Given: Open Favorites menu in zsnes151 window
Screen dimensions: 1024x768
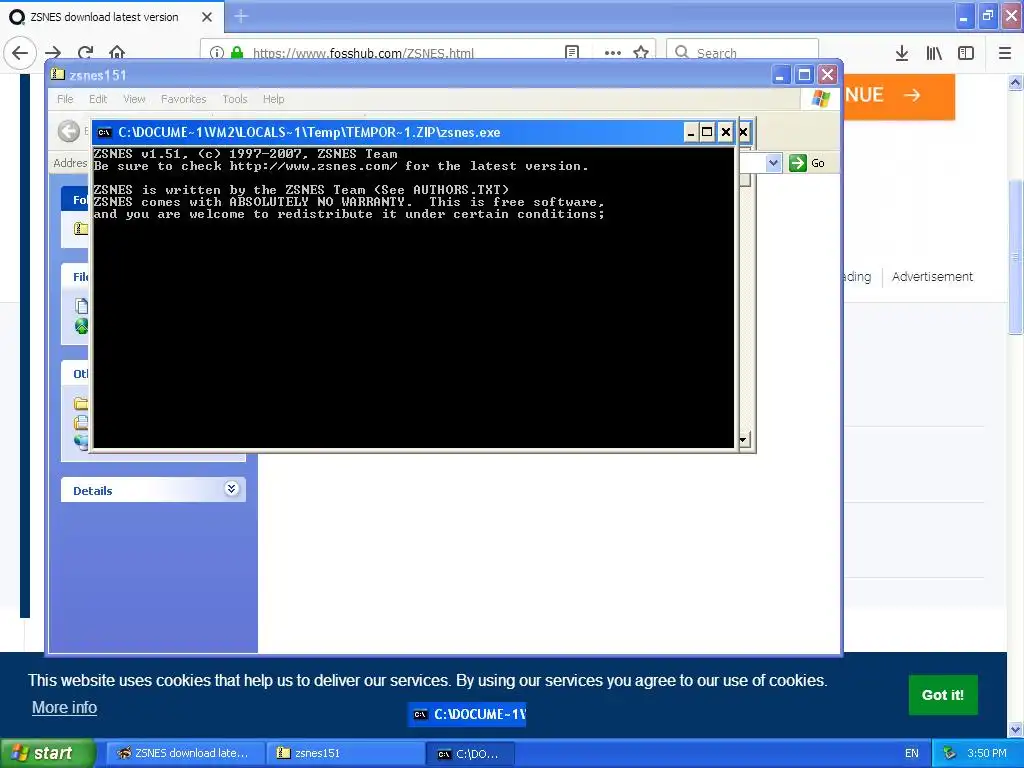Looking at the screenshot, I should (x=184, y=99).
